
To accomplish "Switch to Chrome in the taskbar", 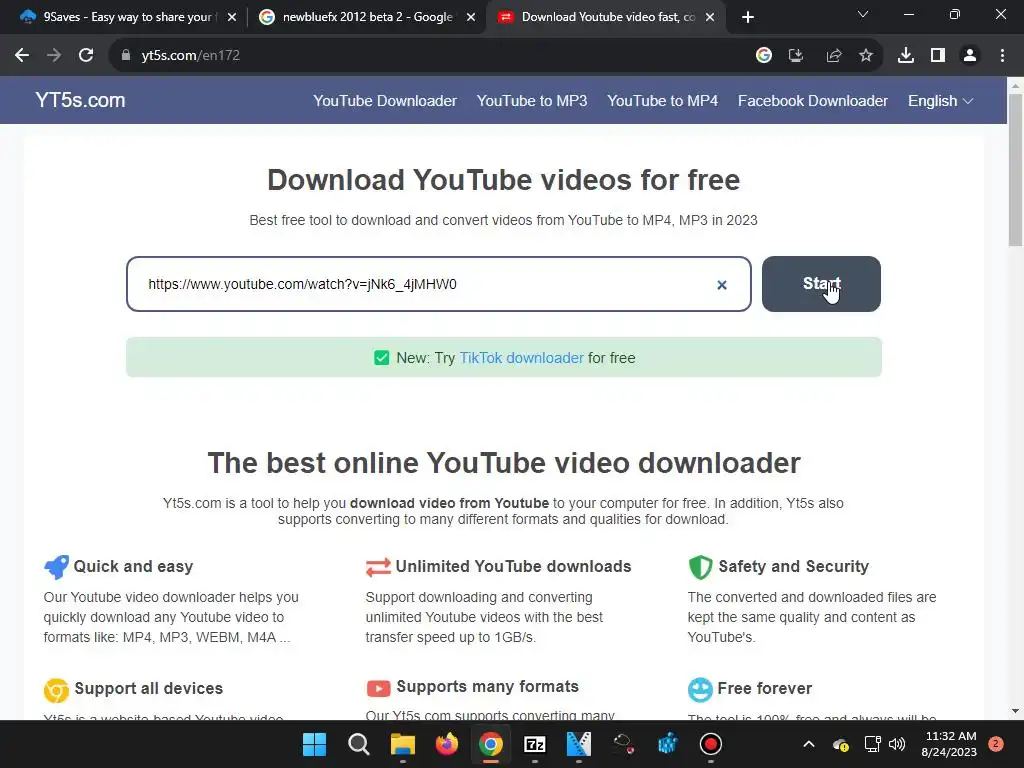I will point(490,744).
